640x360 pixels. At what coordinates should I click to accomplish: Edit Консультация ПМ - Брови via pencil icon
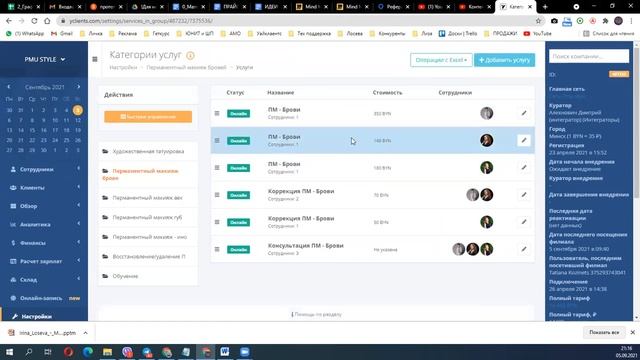click(524, 249)
